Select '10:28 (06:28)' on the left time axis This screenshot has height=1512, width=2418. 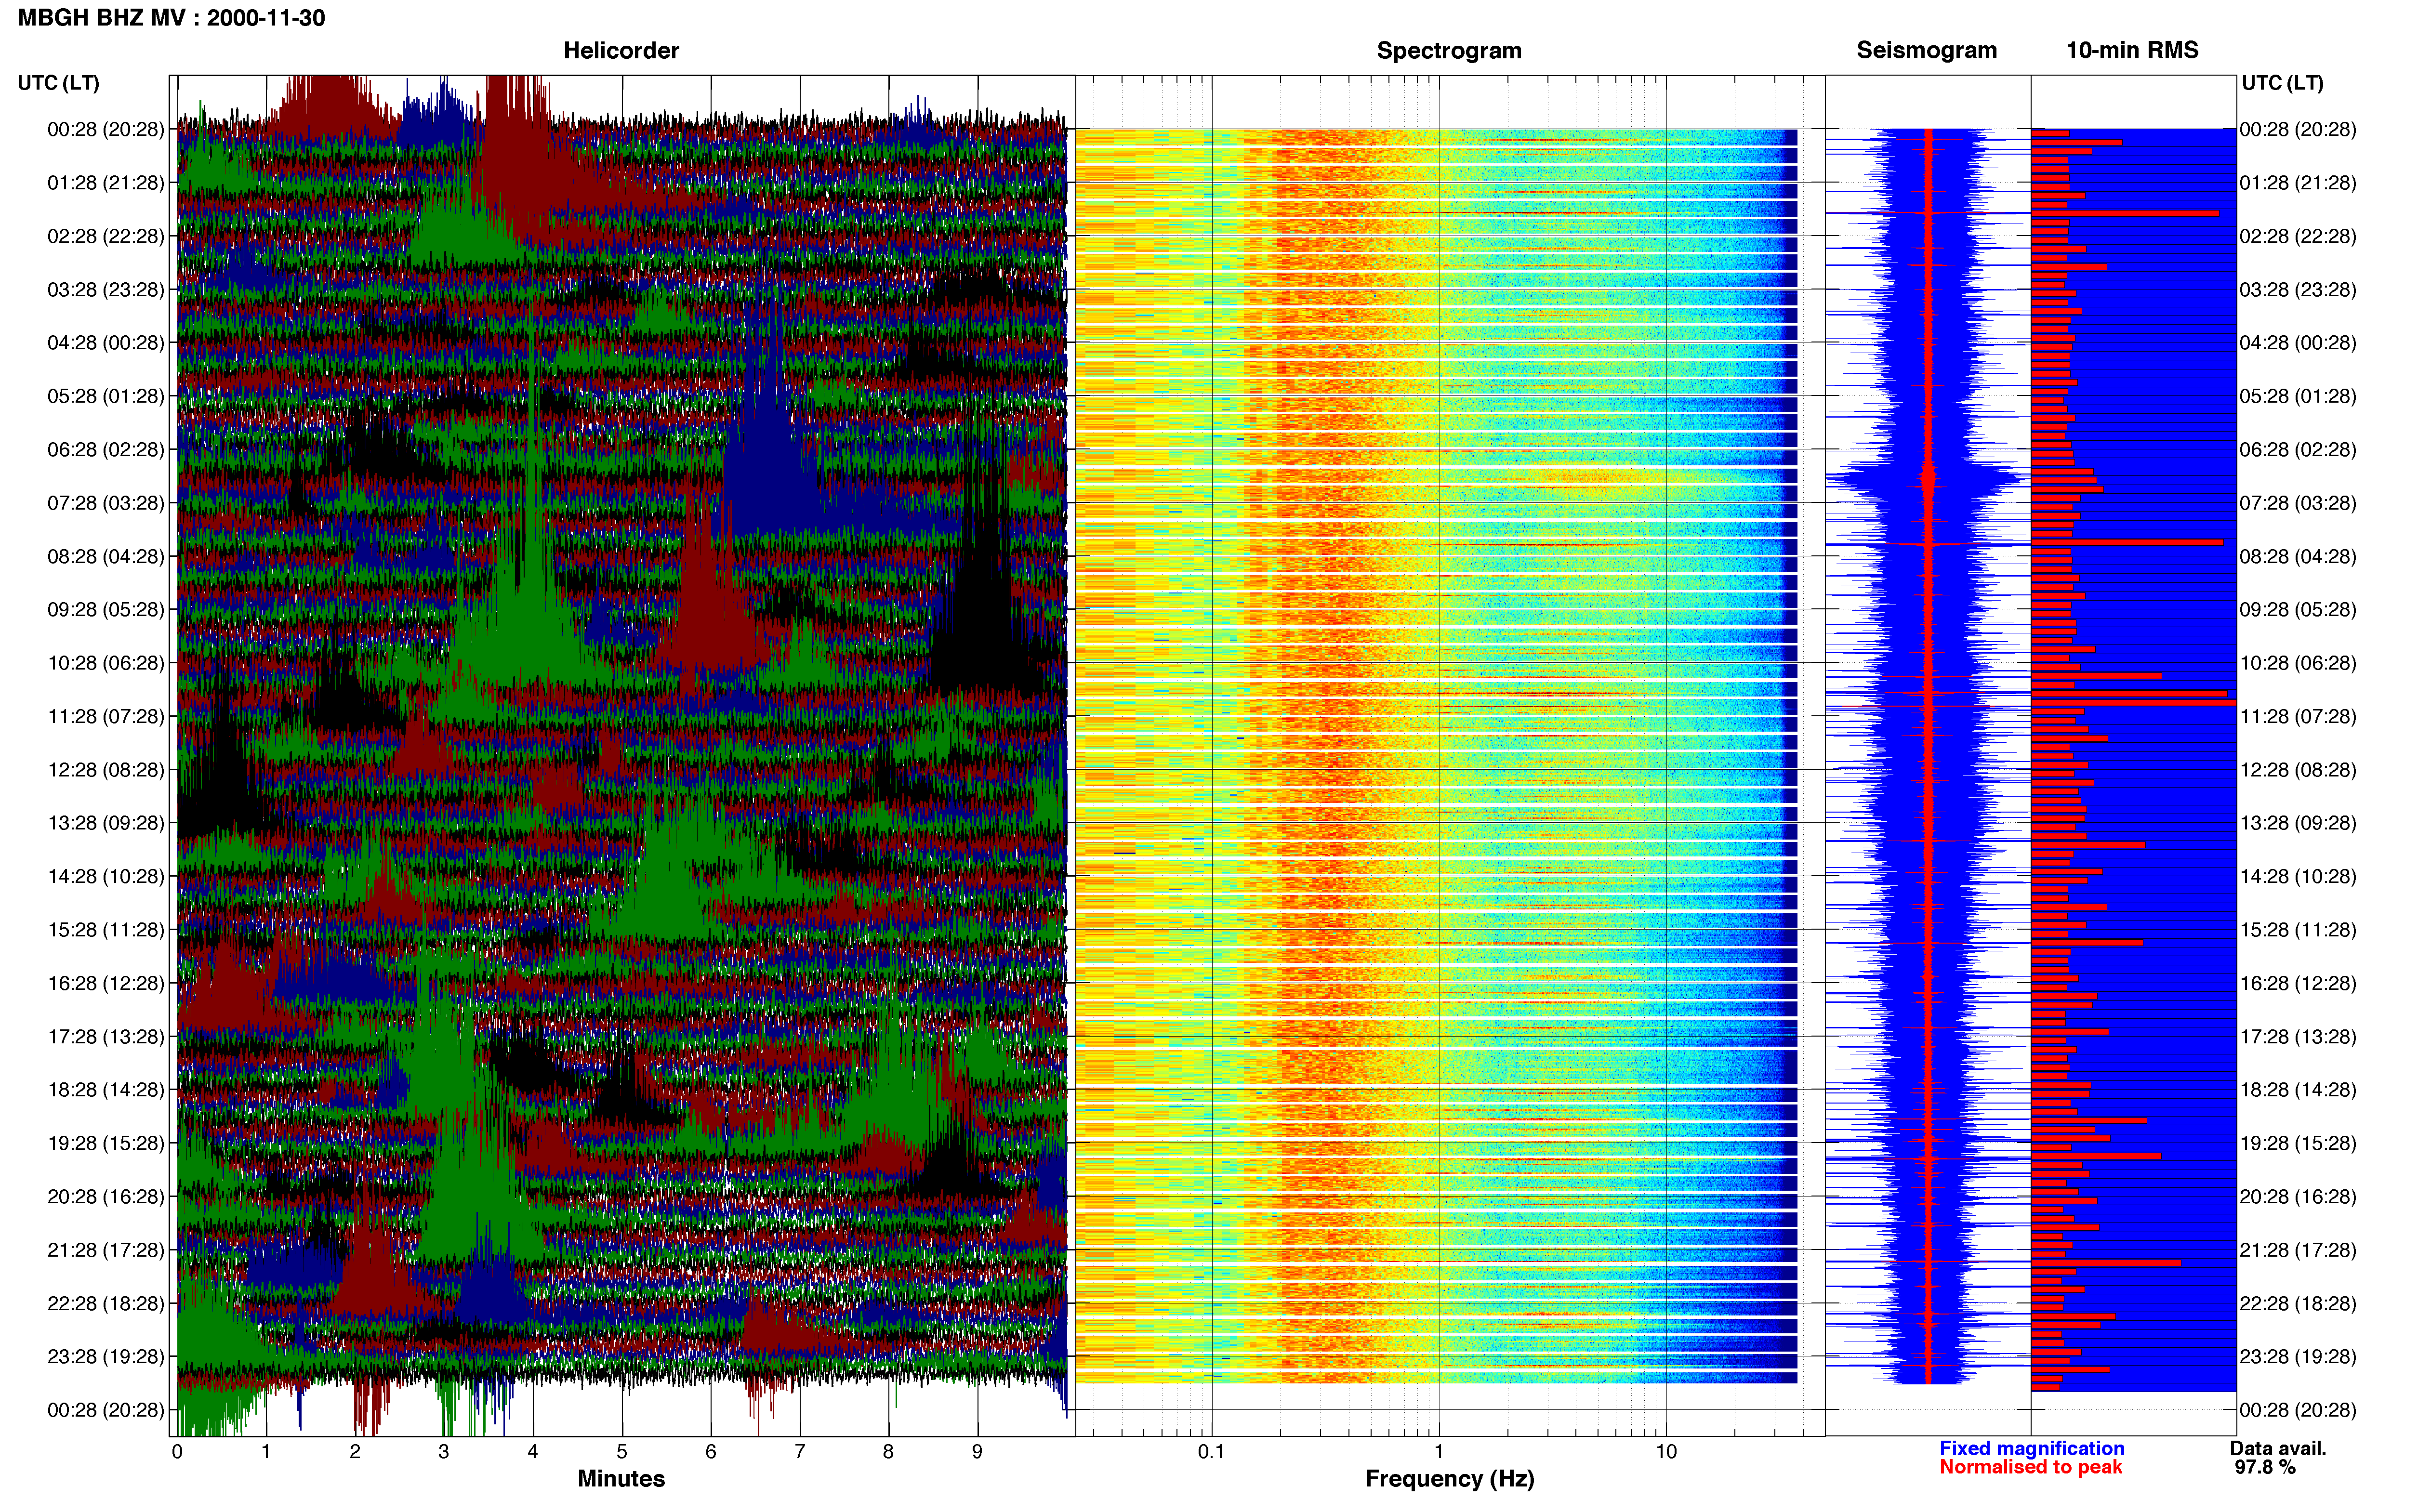[x=106, y=663]
